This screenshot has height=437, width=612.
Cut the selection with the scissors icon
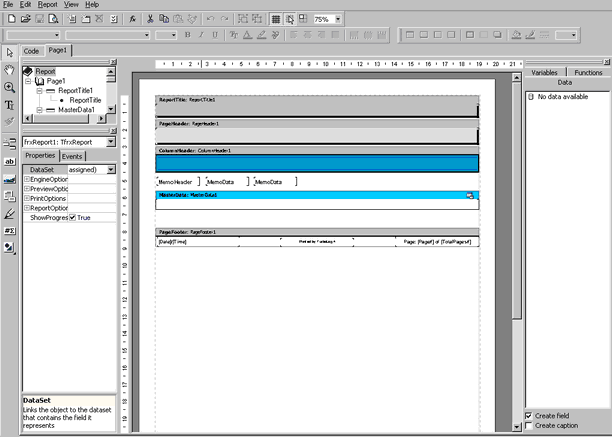tap(150, 19)
